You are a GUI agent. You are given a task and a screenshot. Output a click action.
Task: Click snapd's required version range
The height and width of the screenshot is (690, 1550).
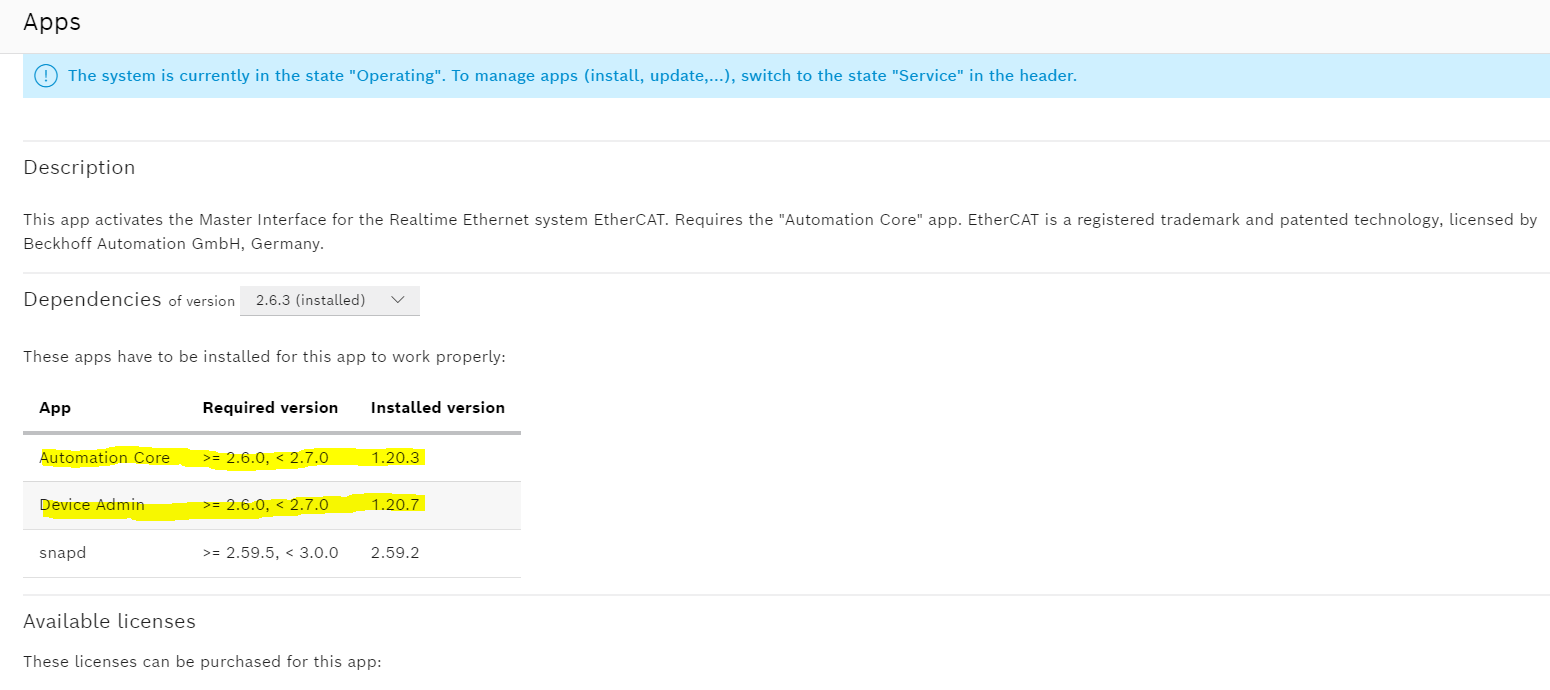(x=270, y=552)
